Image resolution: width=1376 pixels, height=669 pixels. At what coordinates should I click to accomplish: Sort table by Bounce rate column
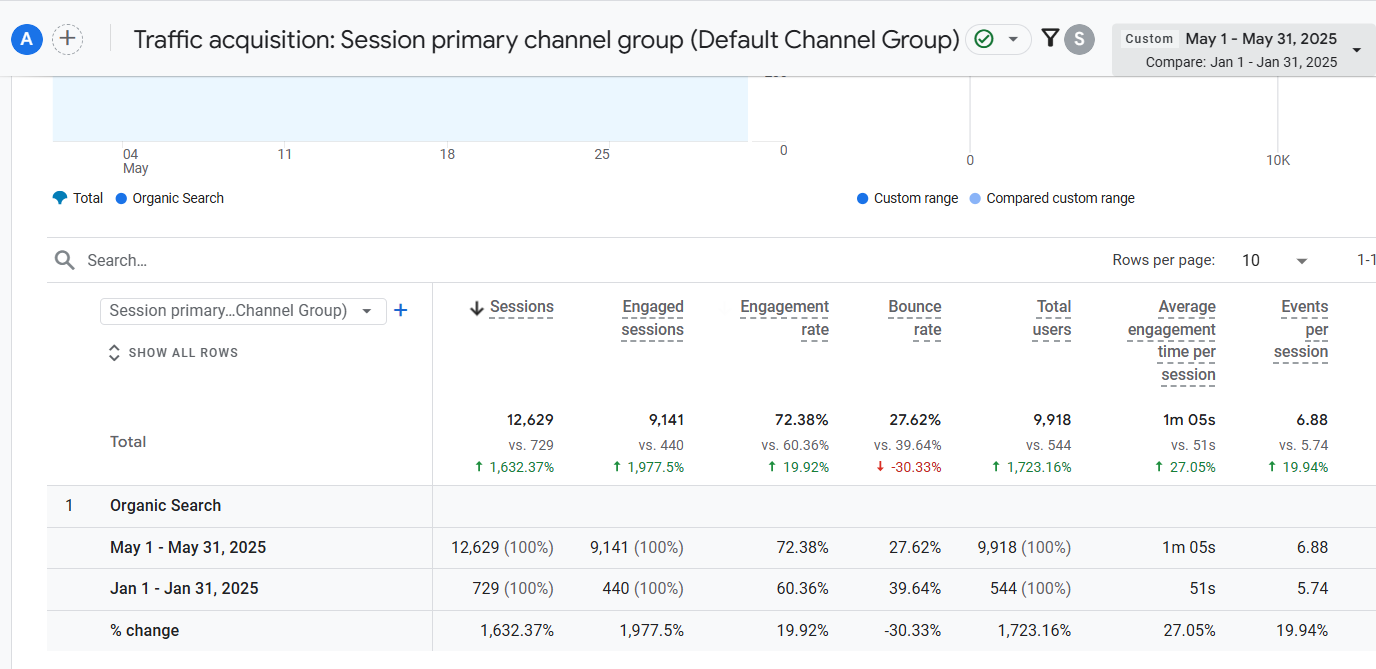point(914,318)
